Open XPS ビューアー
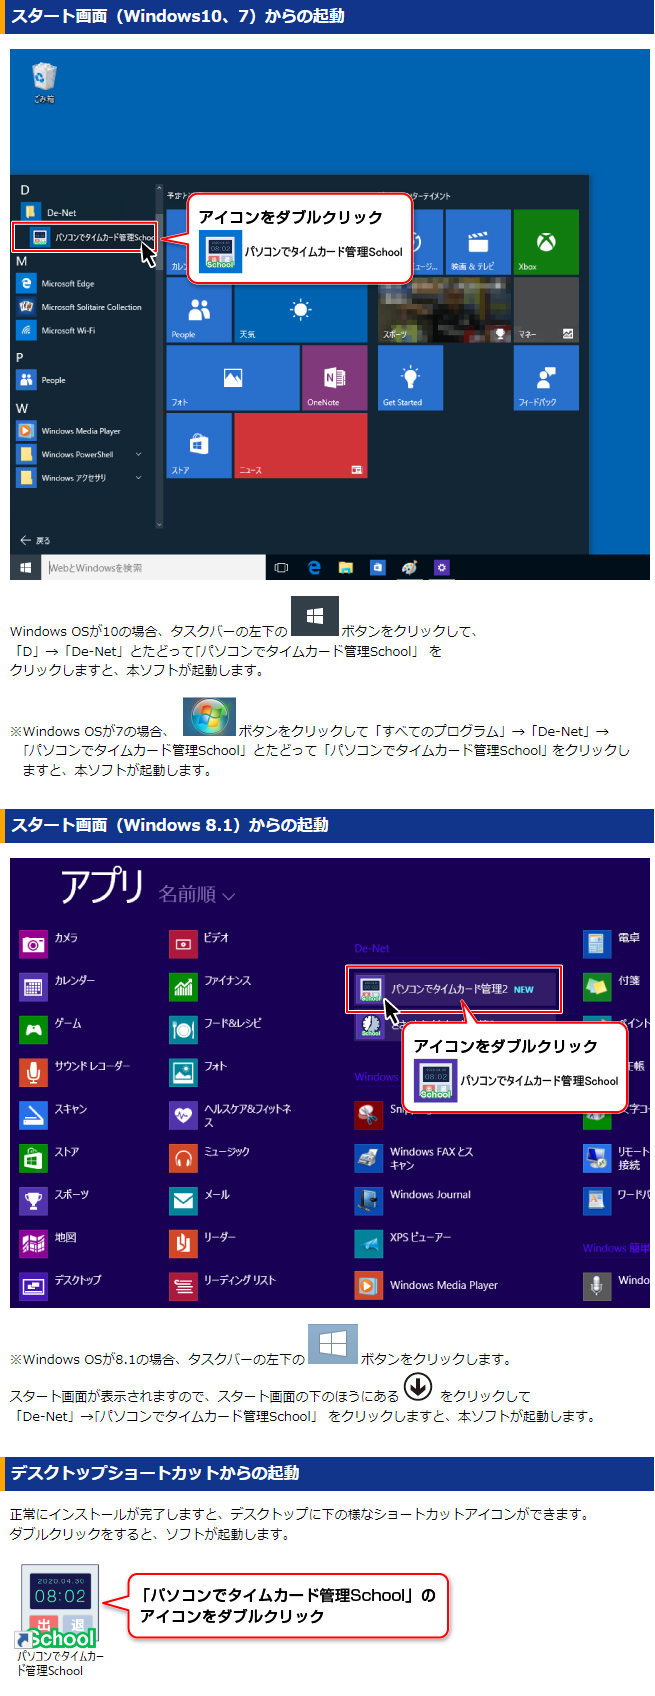 pyautogui.click(x=403, y=1243)
